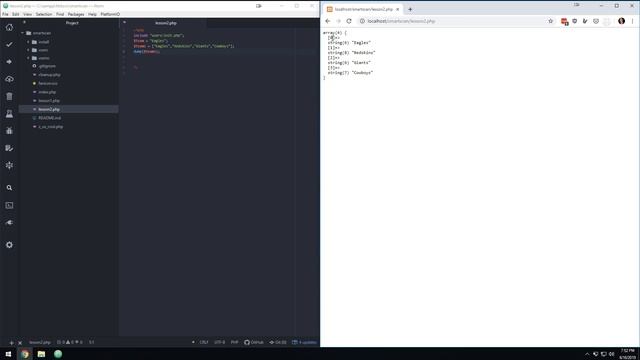Click the GitHub status bar item
This screenshot has height=360, width=640.
[x=254, y=342]
